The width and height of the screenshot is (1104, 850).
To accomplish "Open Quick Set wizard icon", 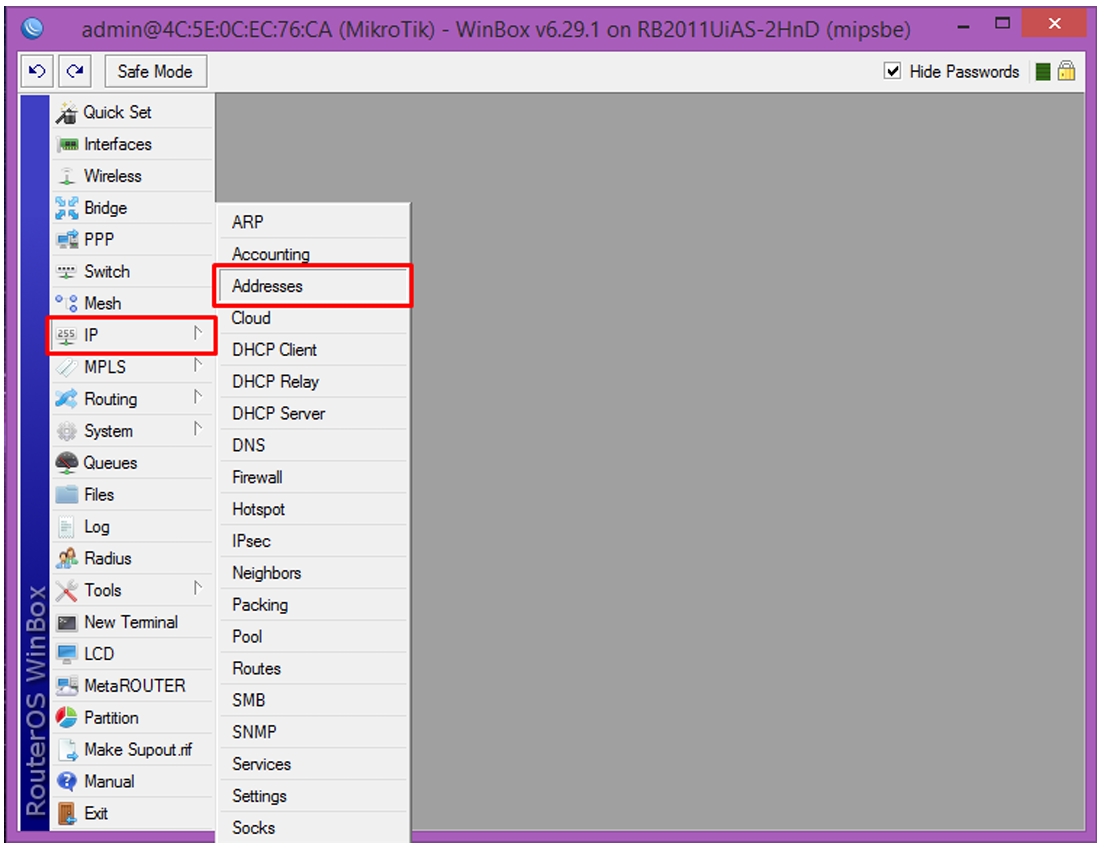I will pyautogui.click(x=67, y=113).
